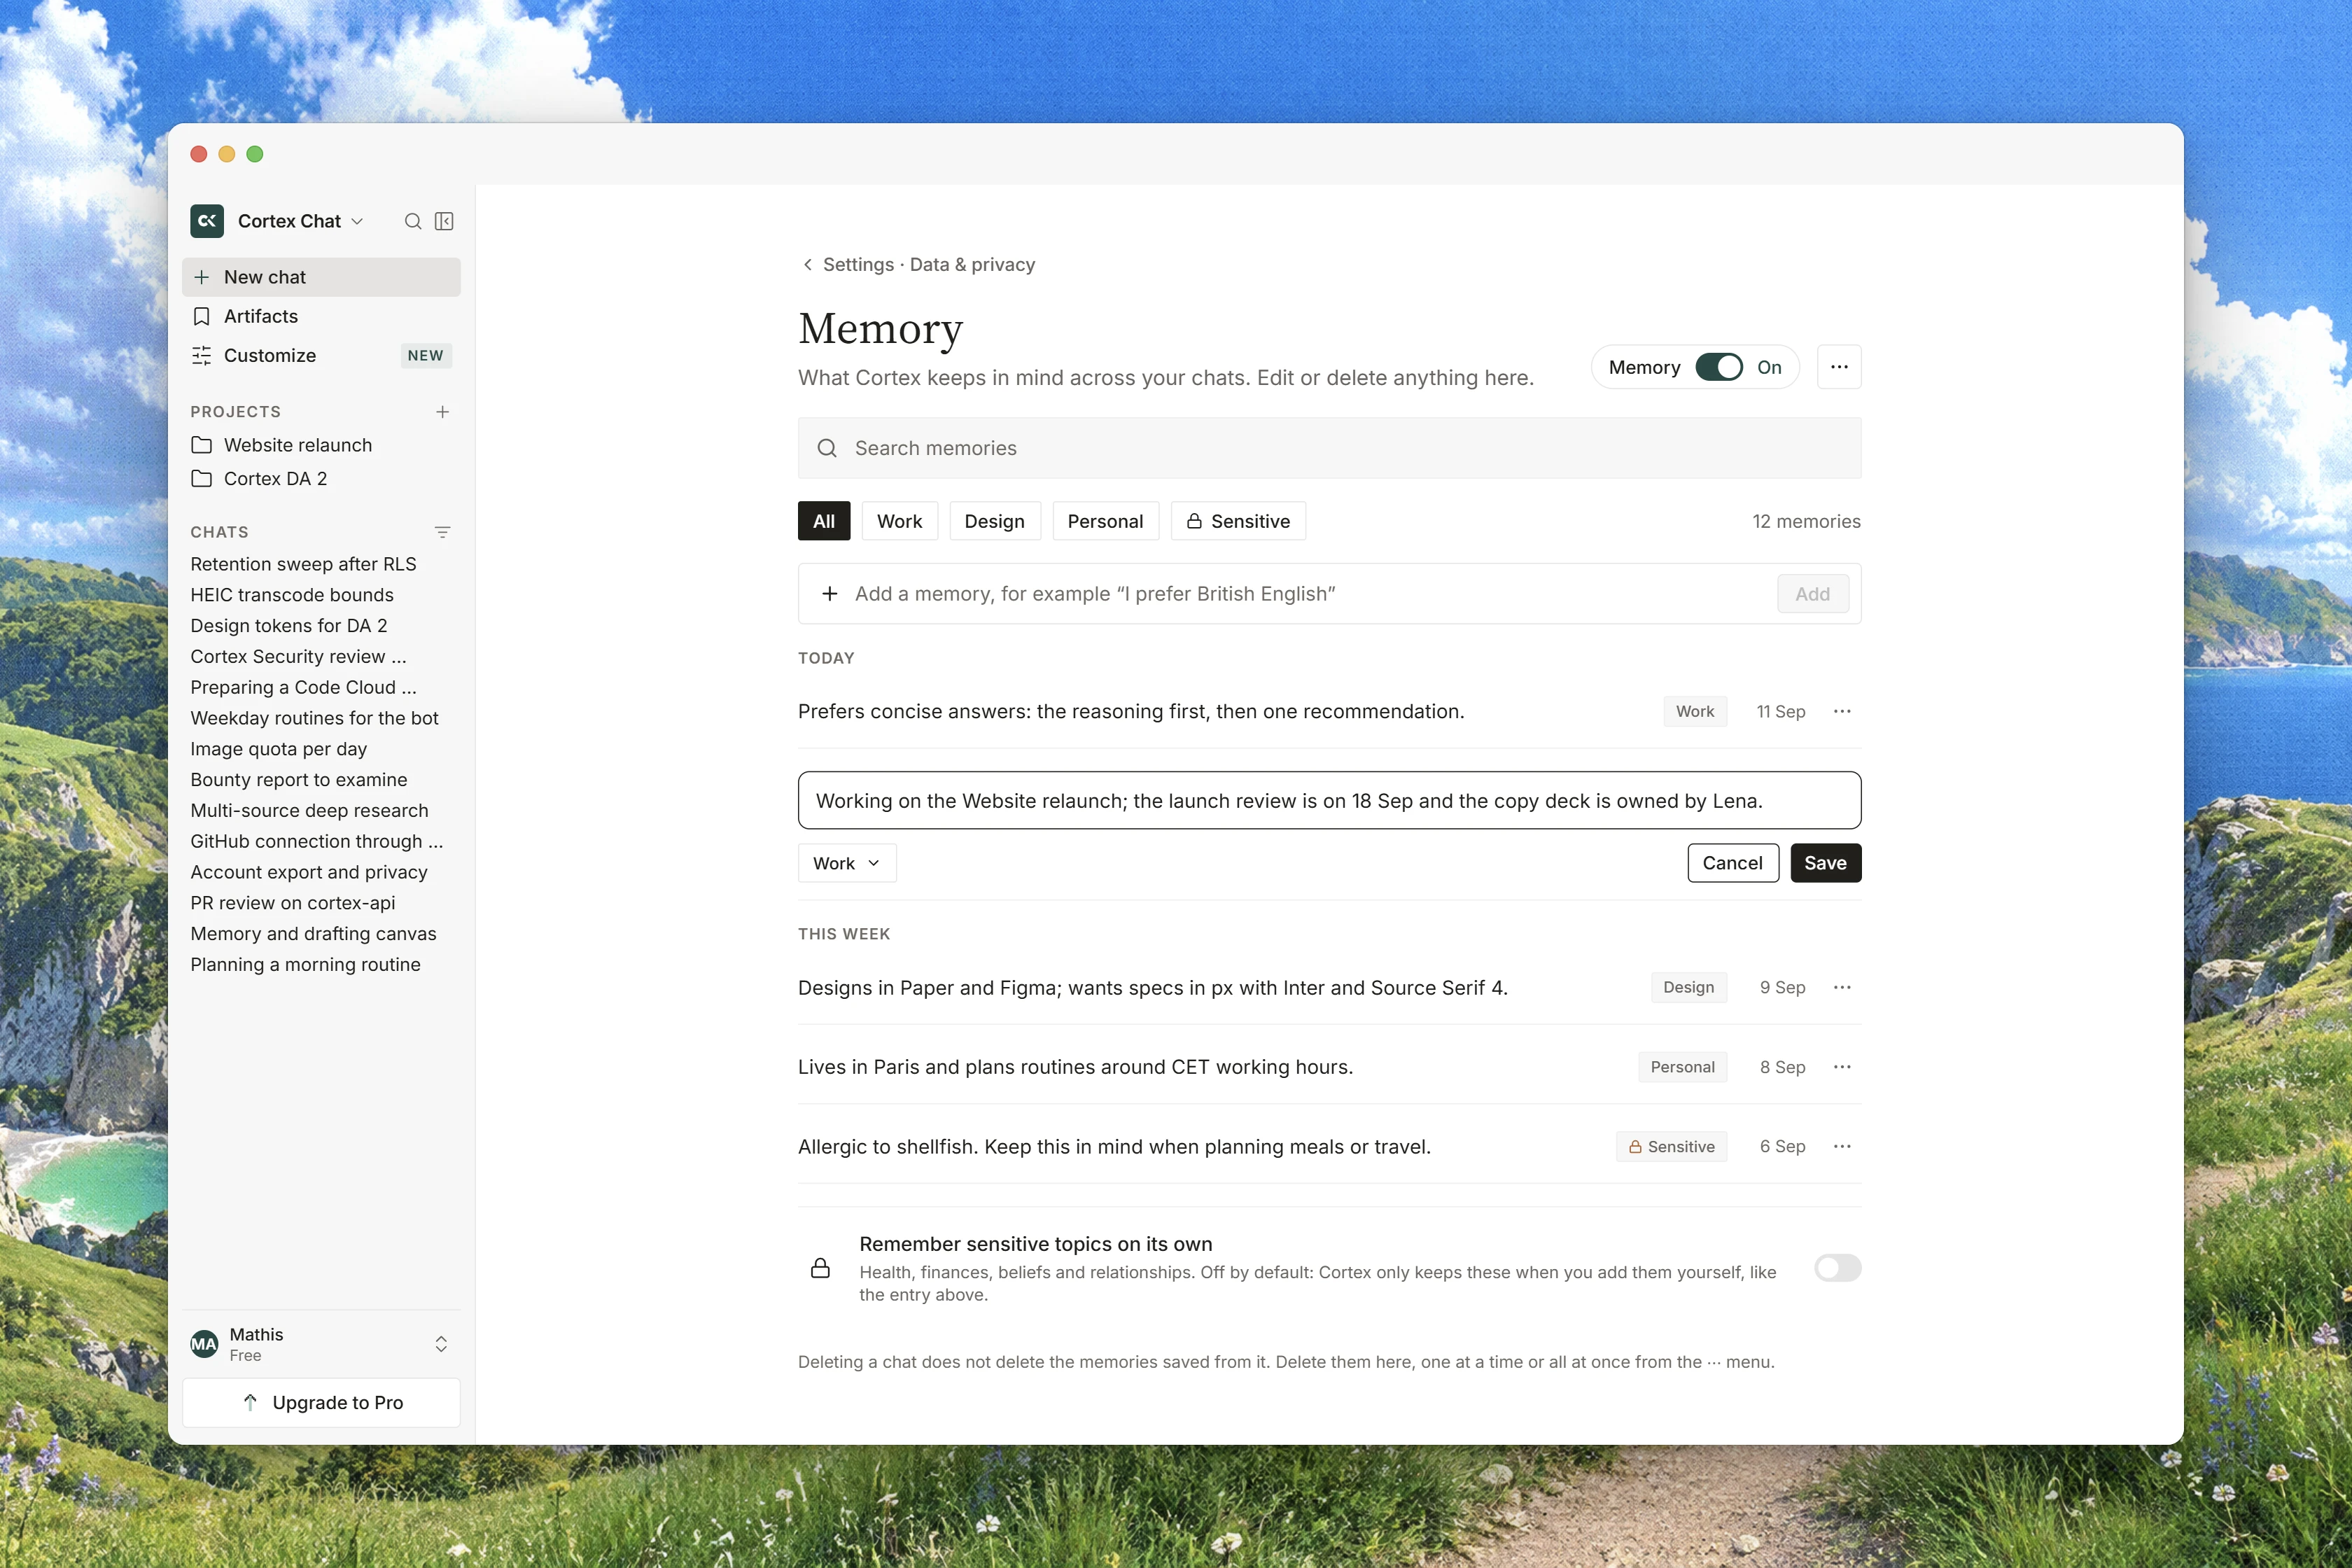Cancel editing the memory

[x=1732, y=863]
